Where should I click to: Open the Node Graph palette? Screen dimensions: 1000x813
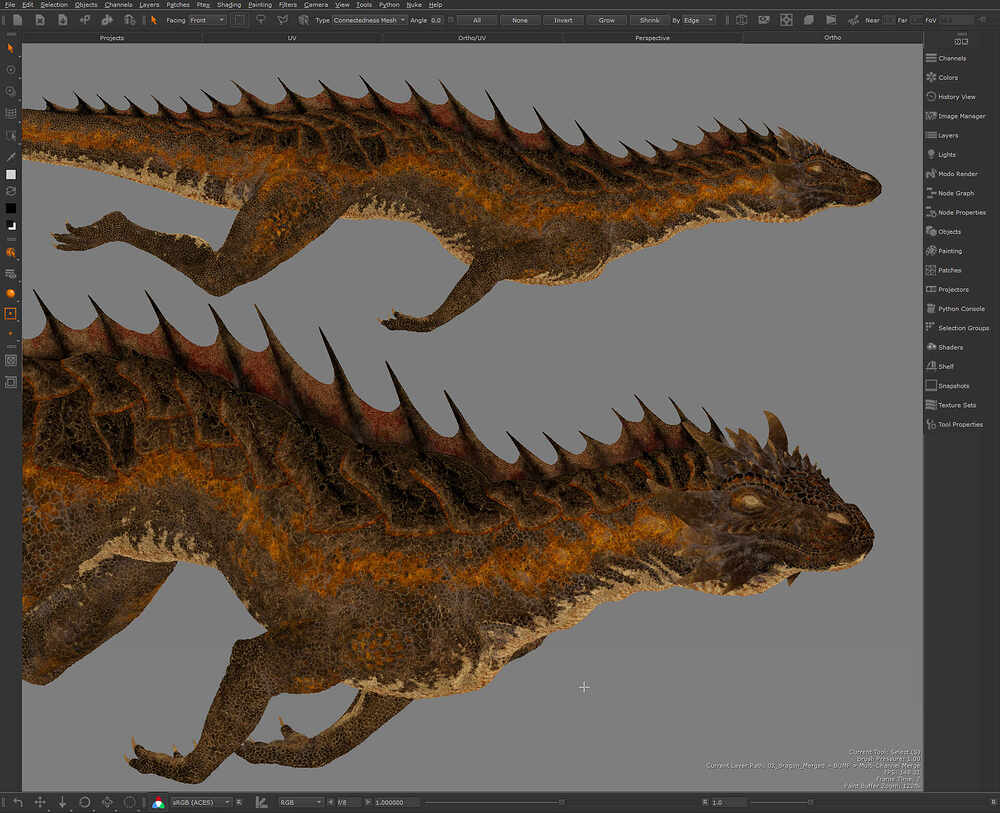coord(950,193)
